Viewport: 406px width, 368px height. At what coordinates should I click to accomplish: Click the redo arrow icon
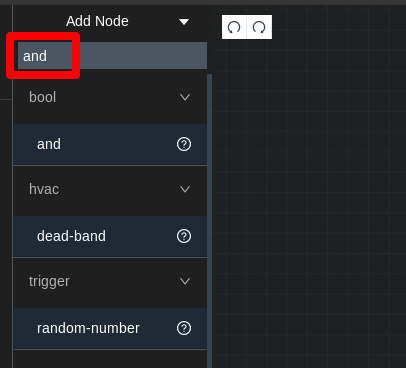click(259, 27)
